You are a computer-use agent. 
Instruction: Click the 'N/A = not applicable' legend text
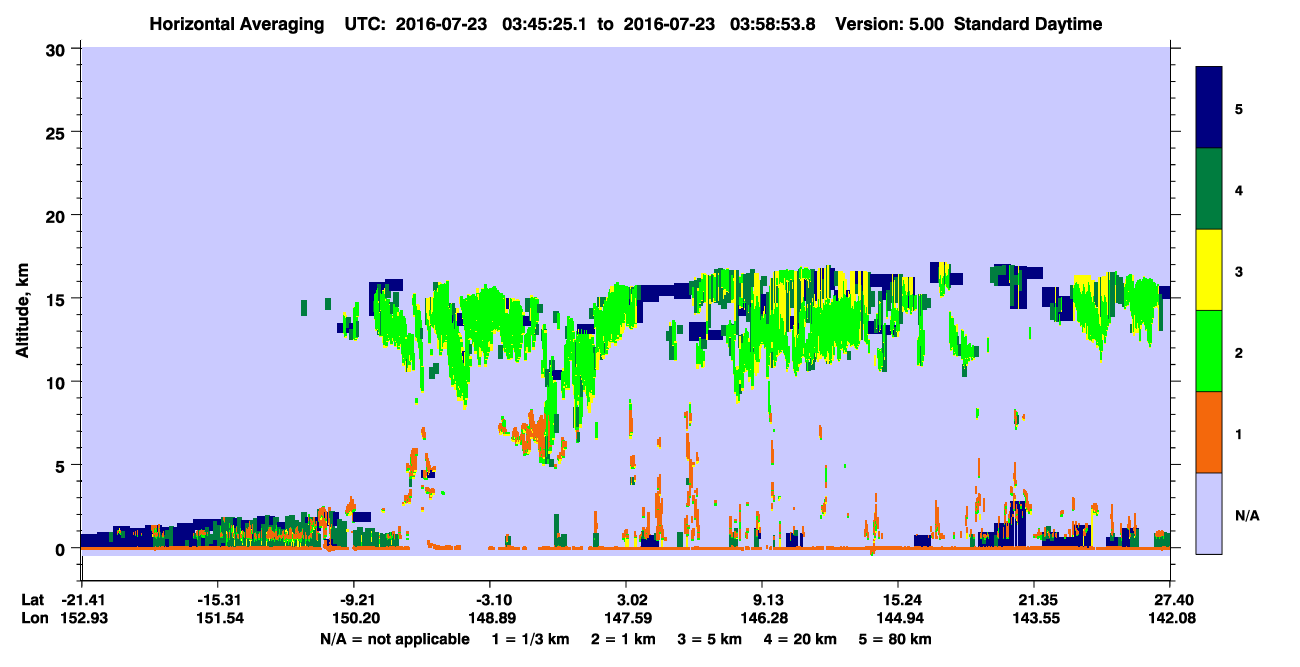coord(394,639)
